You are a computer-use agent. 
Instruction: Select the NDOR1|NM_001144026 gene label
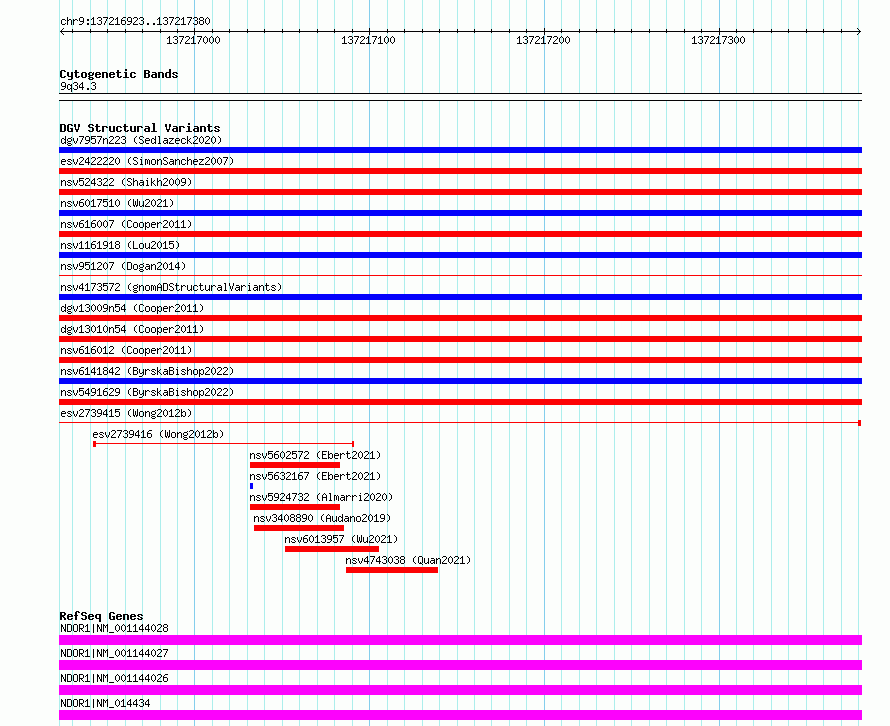click(114, 678)
